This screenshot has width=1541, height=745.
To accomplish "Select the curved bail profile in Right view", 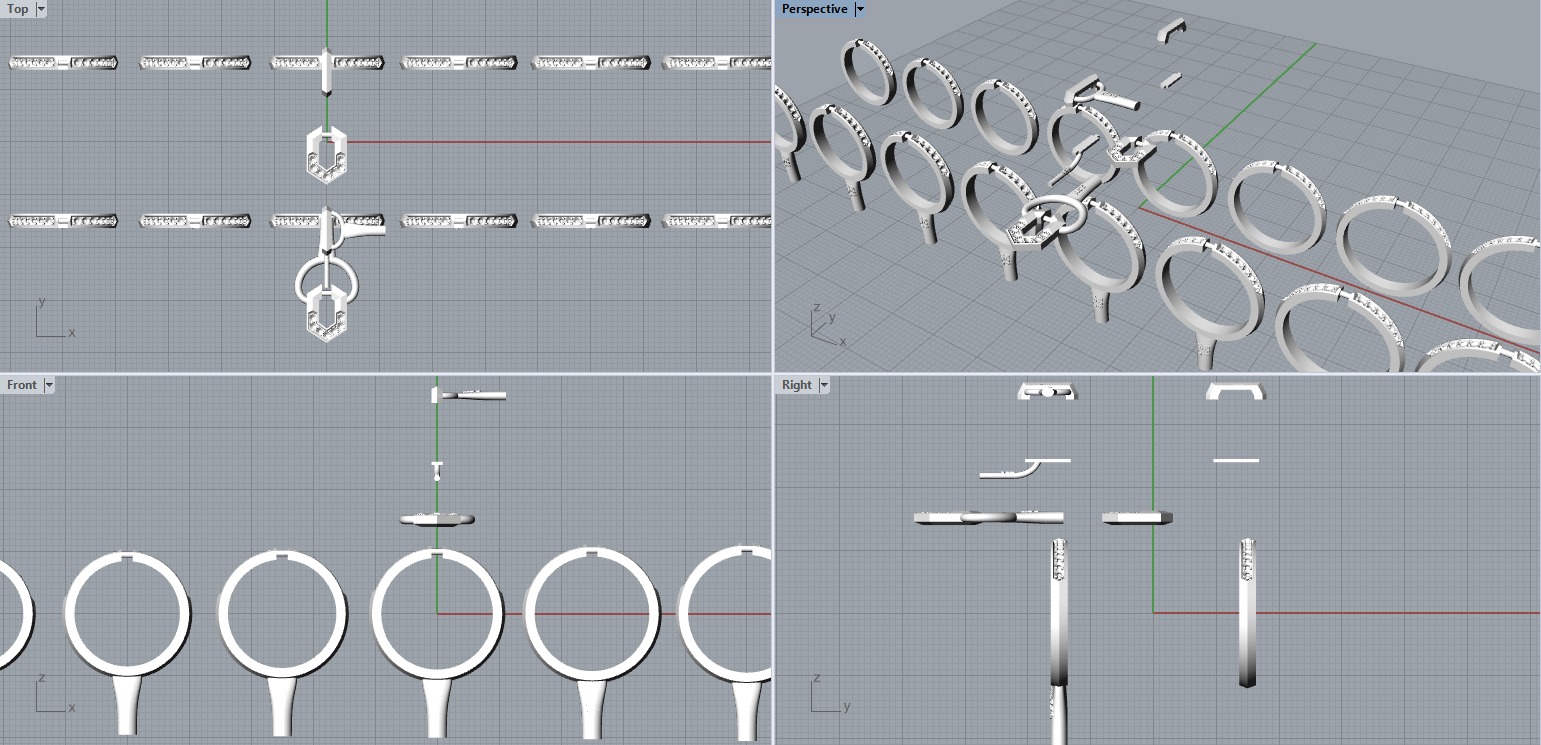I will (1024, 468).
